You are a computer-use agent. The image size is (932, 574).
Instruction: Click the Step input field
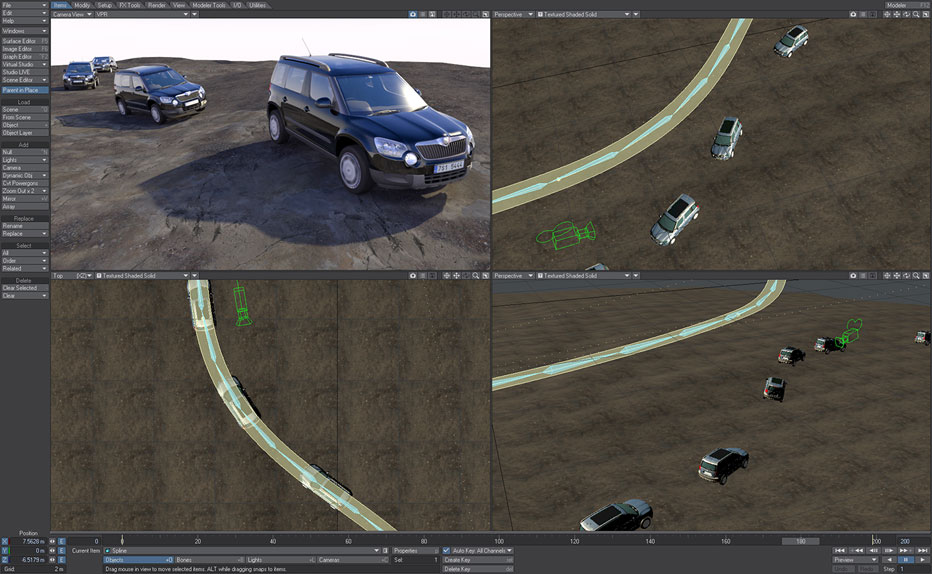coord(912,569)
